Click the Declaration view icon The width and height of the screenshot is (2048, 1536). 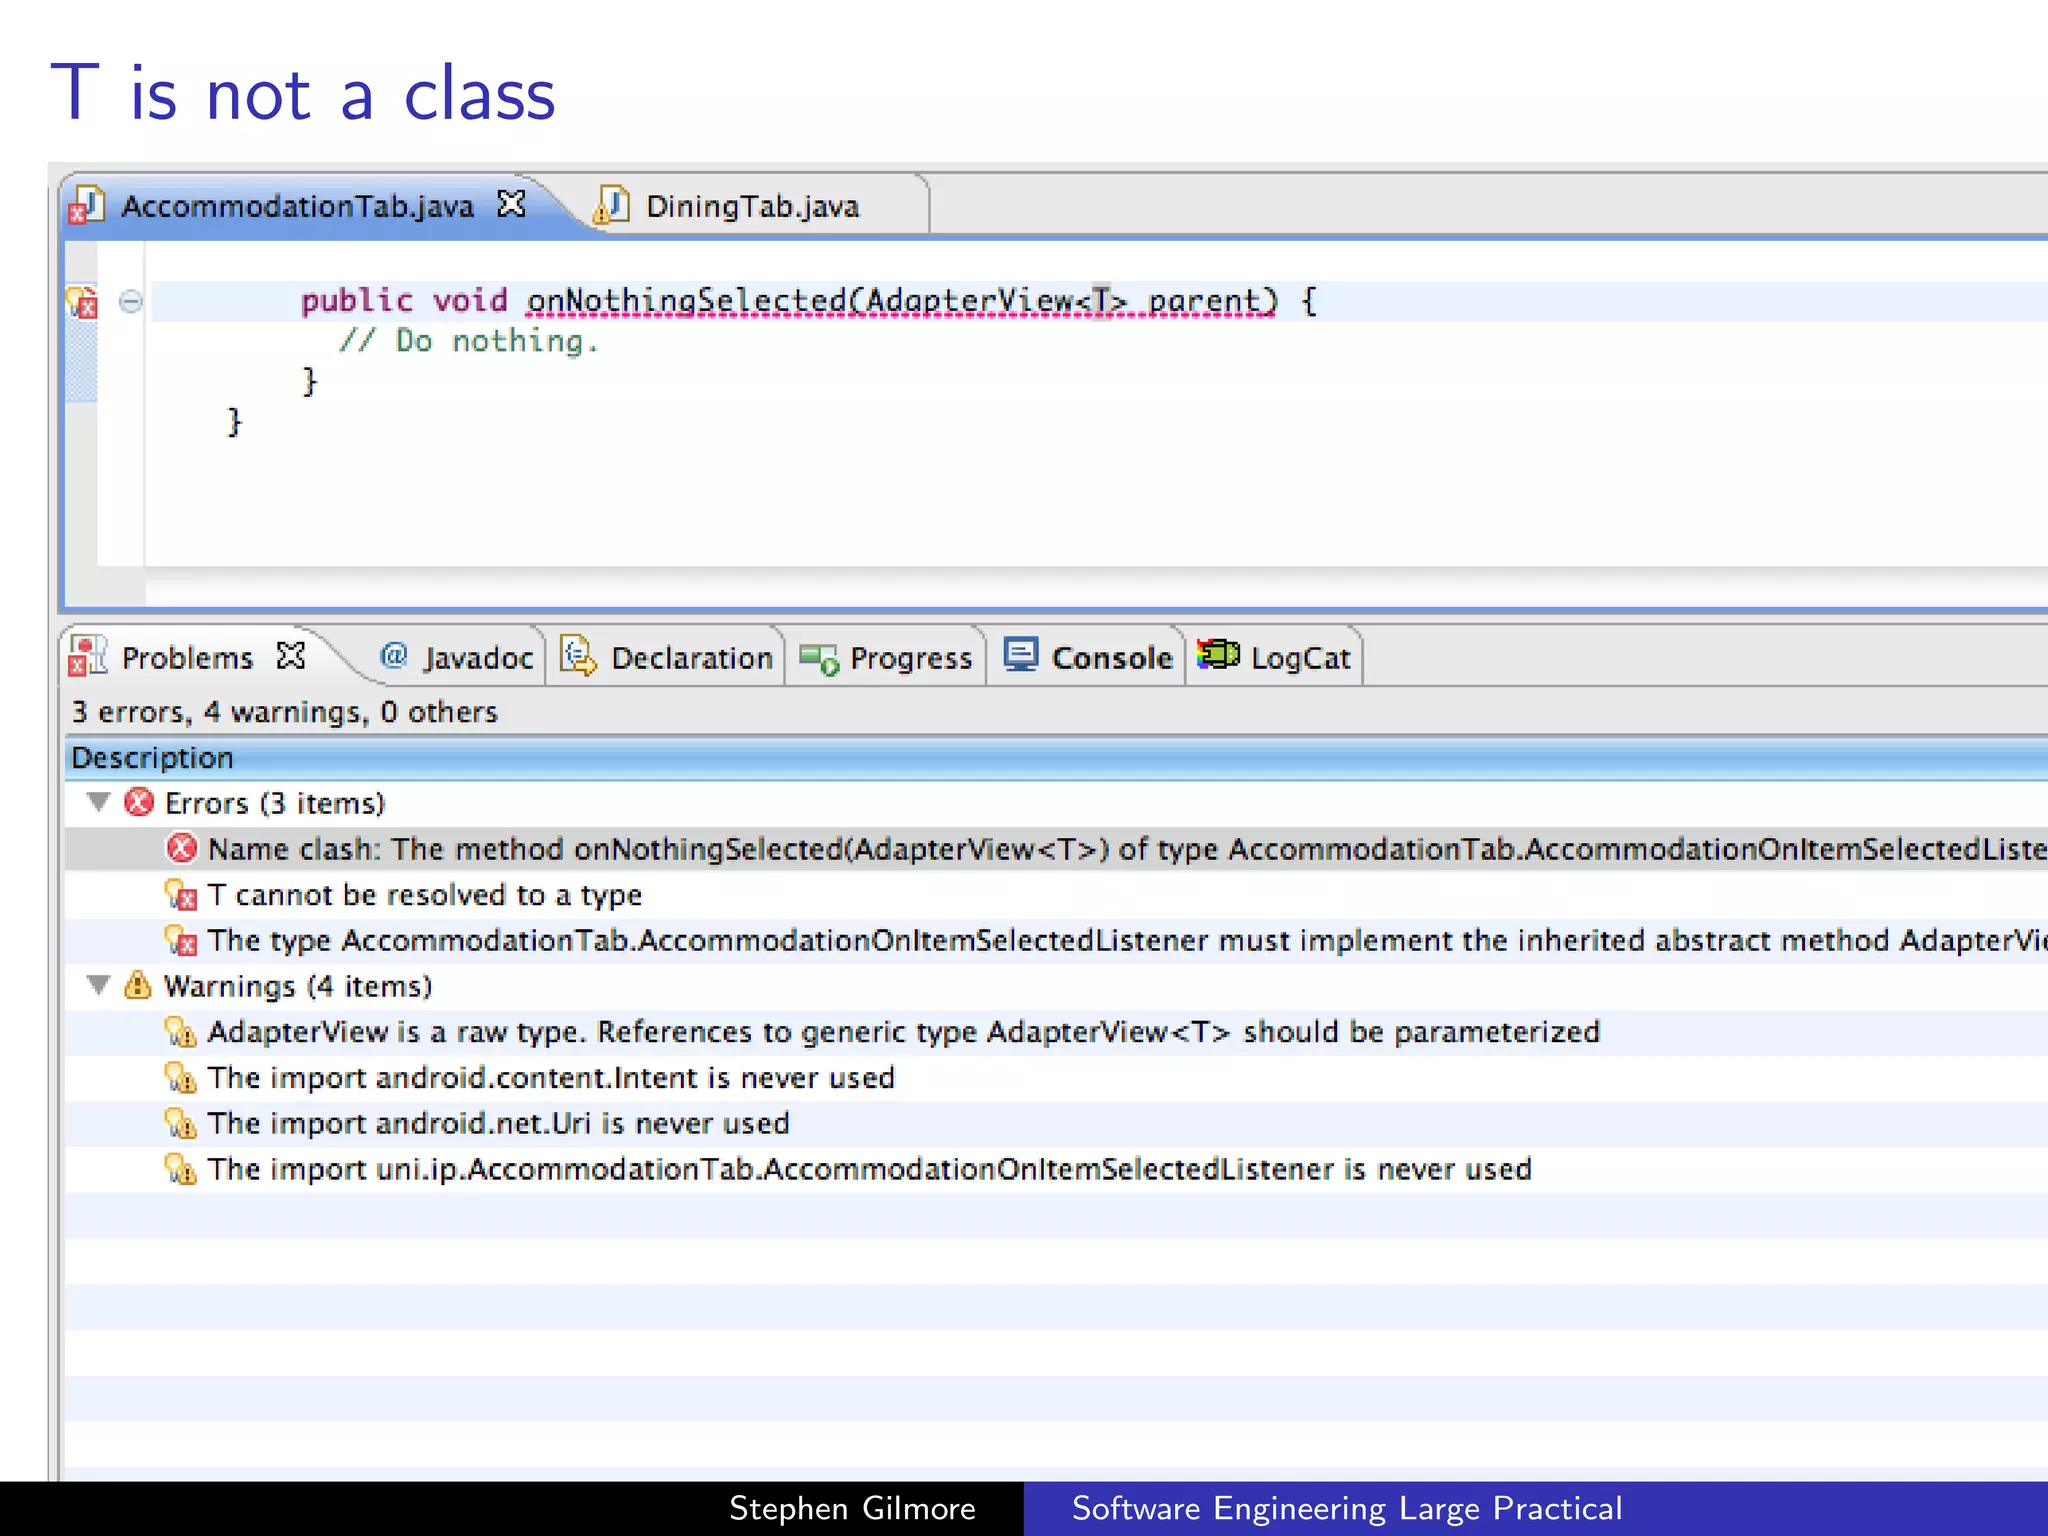[578, 656]
